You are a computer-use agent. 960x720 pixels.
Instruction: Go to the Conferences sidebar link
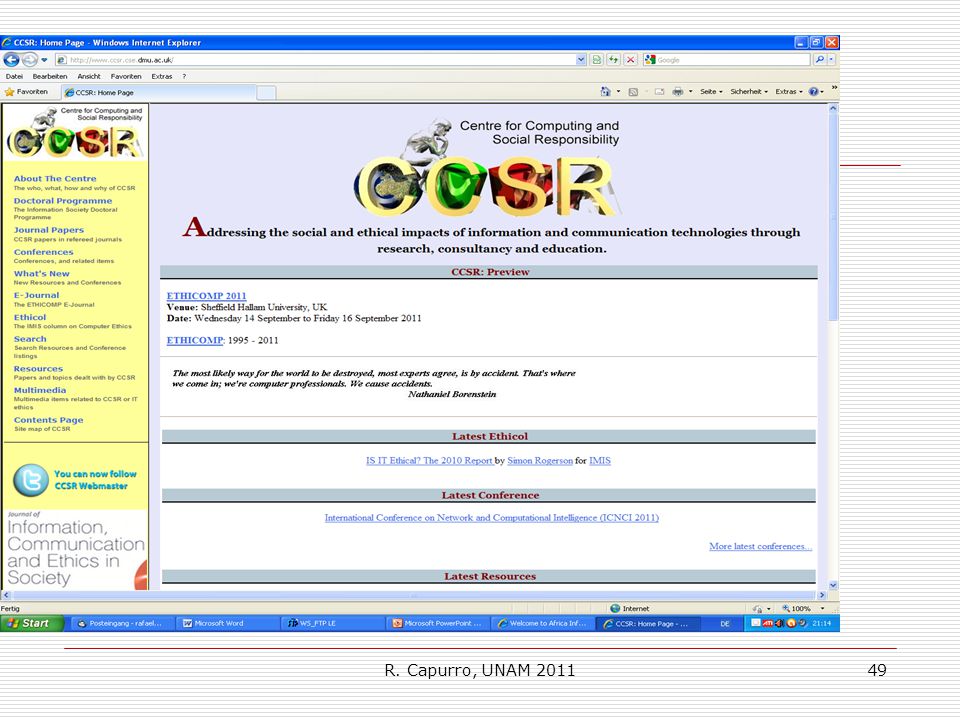click(x=43, y=252)
